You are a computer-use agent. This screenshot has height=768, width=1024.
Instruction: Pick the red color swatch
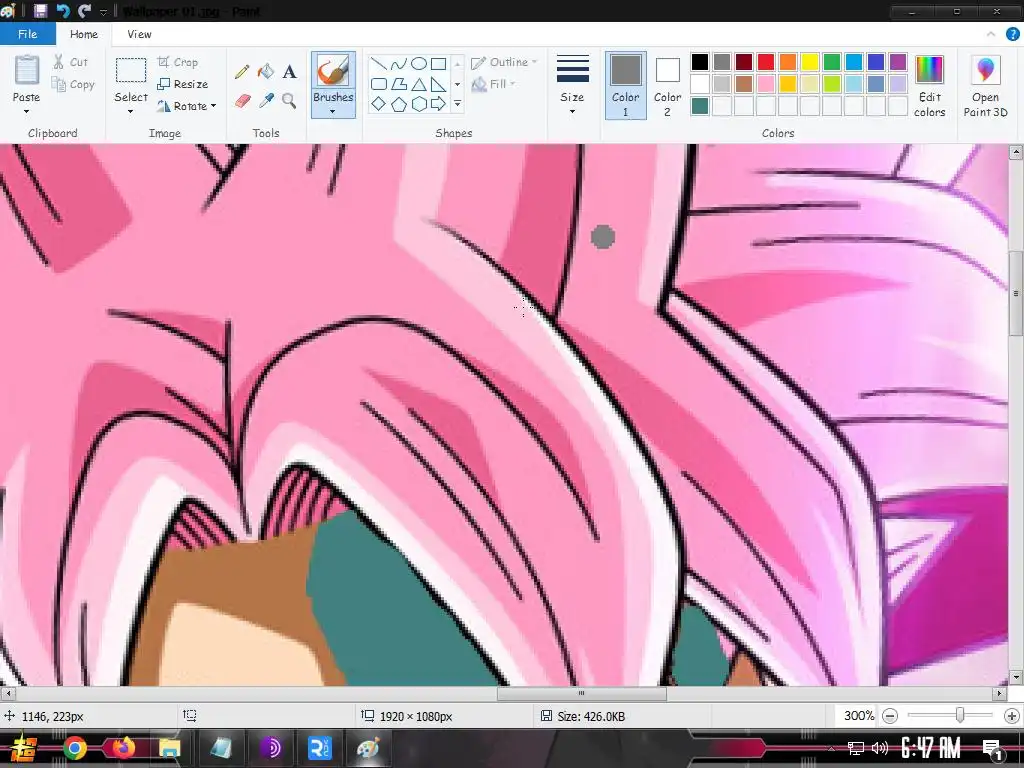pos(765,62)
